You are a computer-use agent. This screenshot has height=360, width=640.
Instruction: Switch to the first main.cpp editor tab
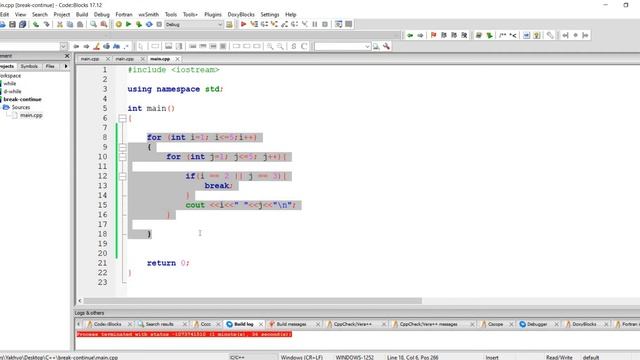coord(90,59)
